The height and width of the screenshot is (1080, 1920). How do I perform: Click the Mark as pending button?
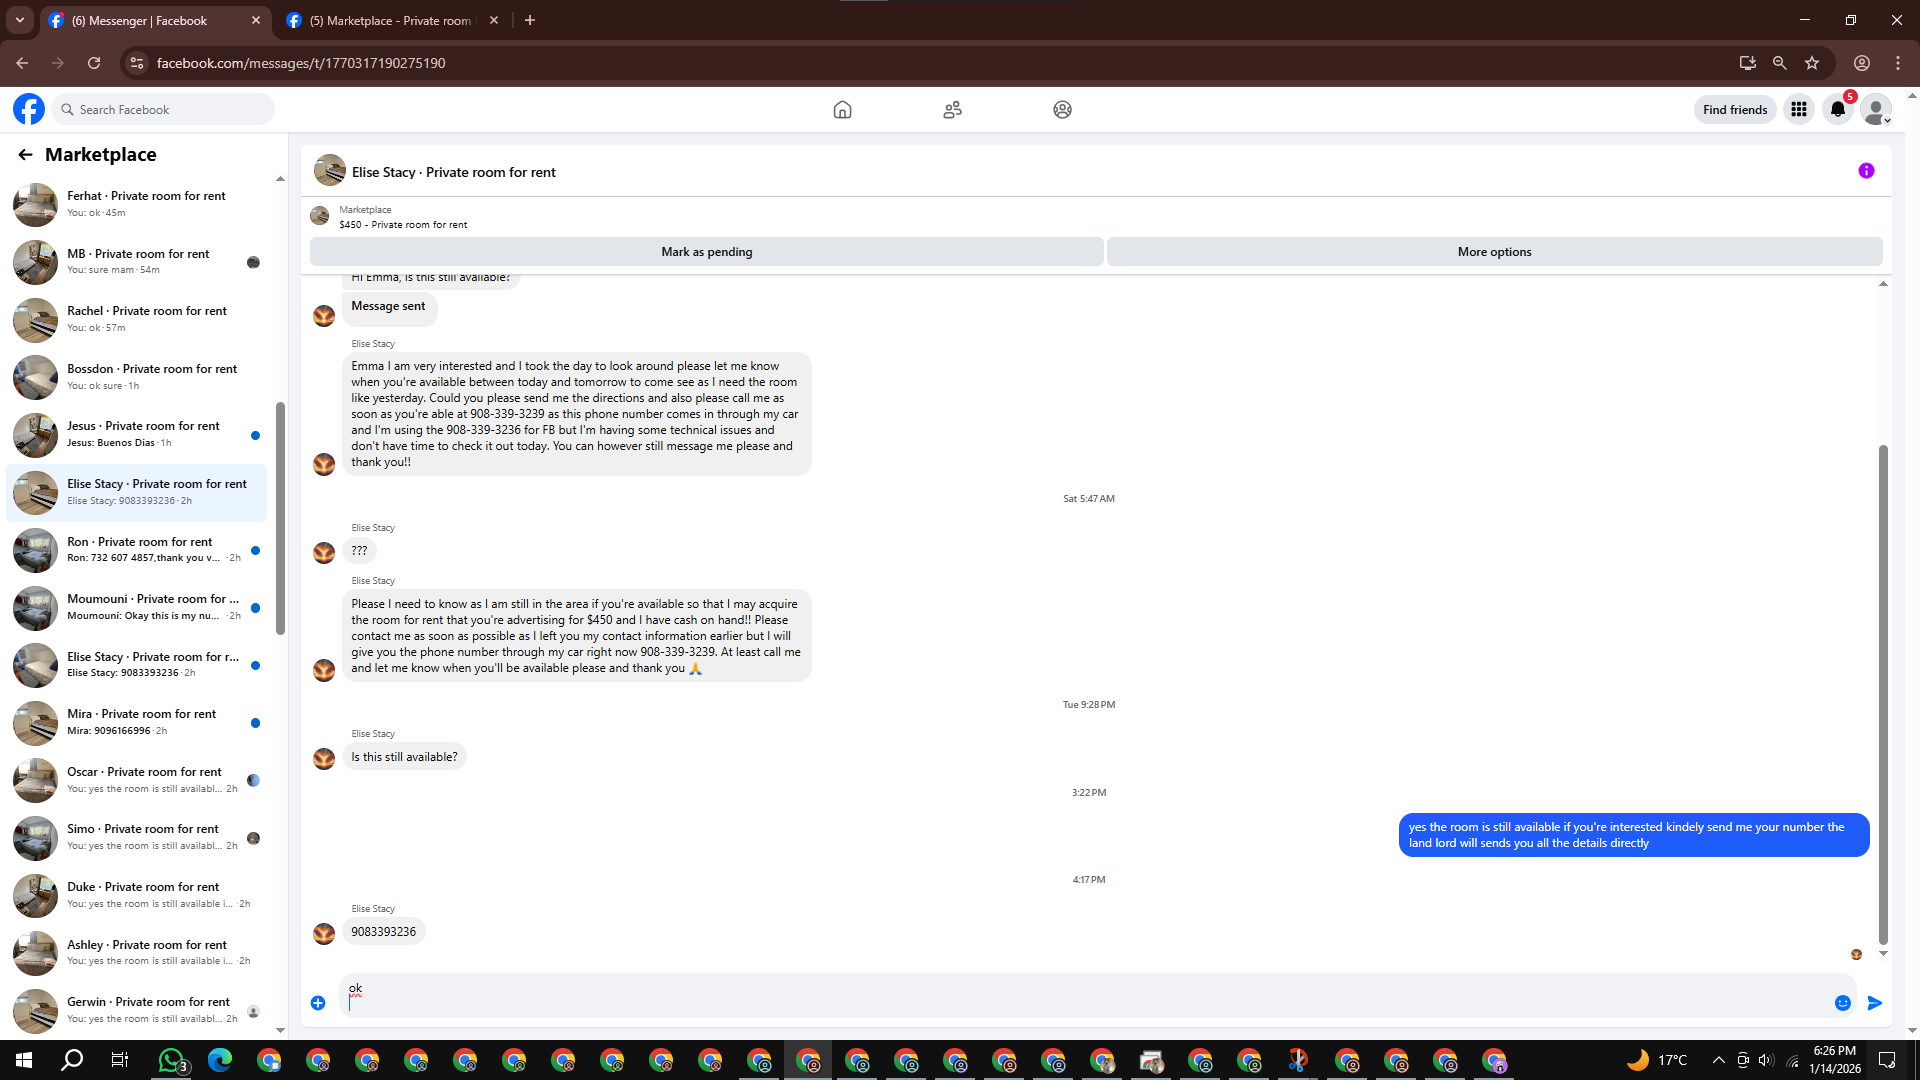[x=706, y=252]
